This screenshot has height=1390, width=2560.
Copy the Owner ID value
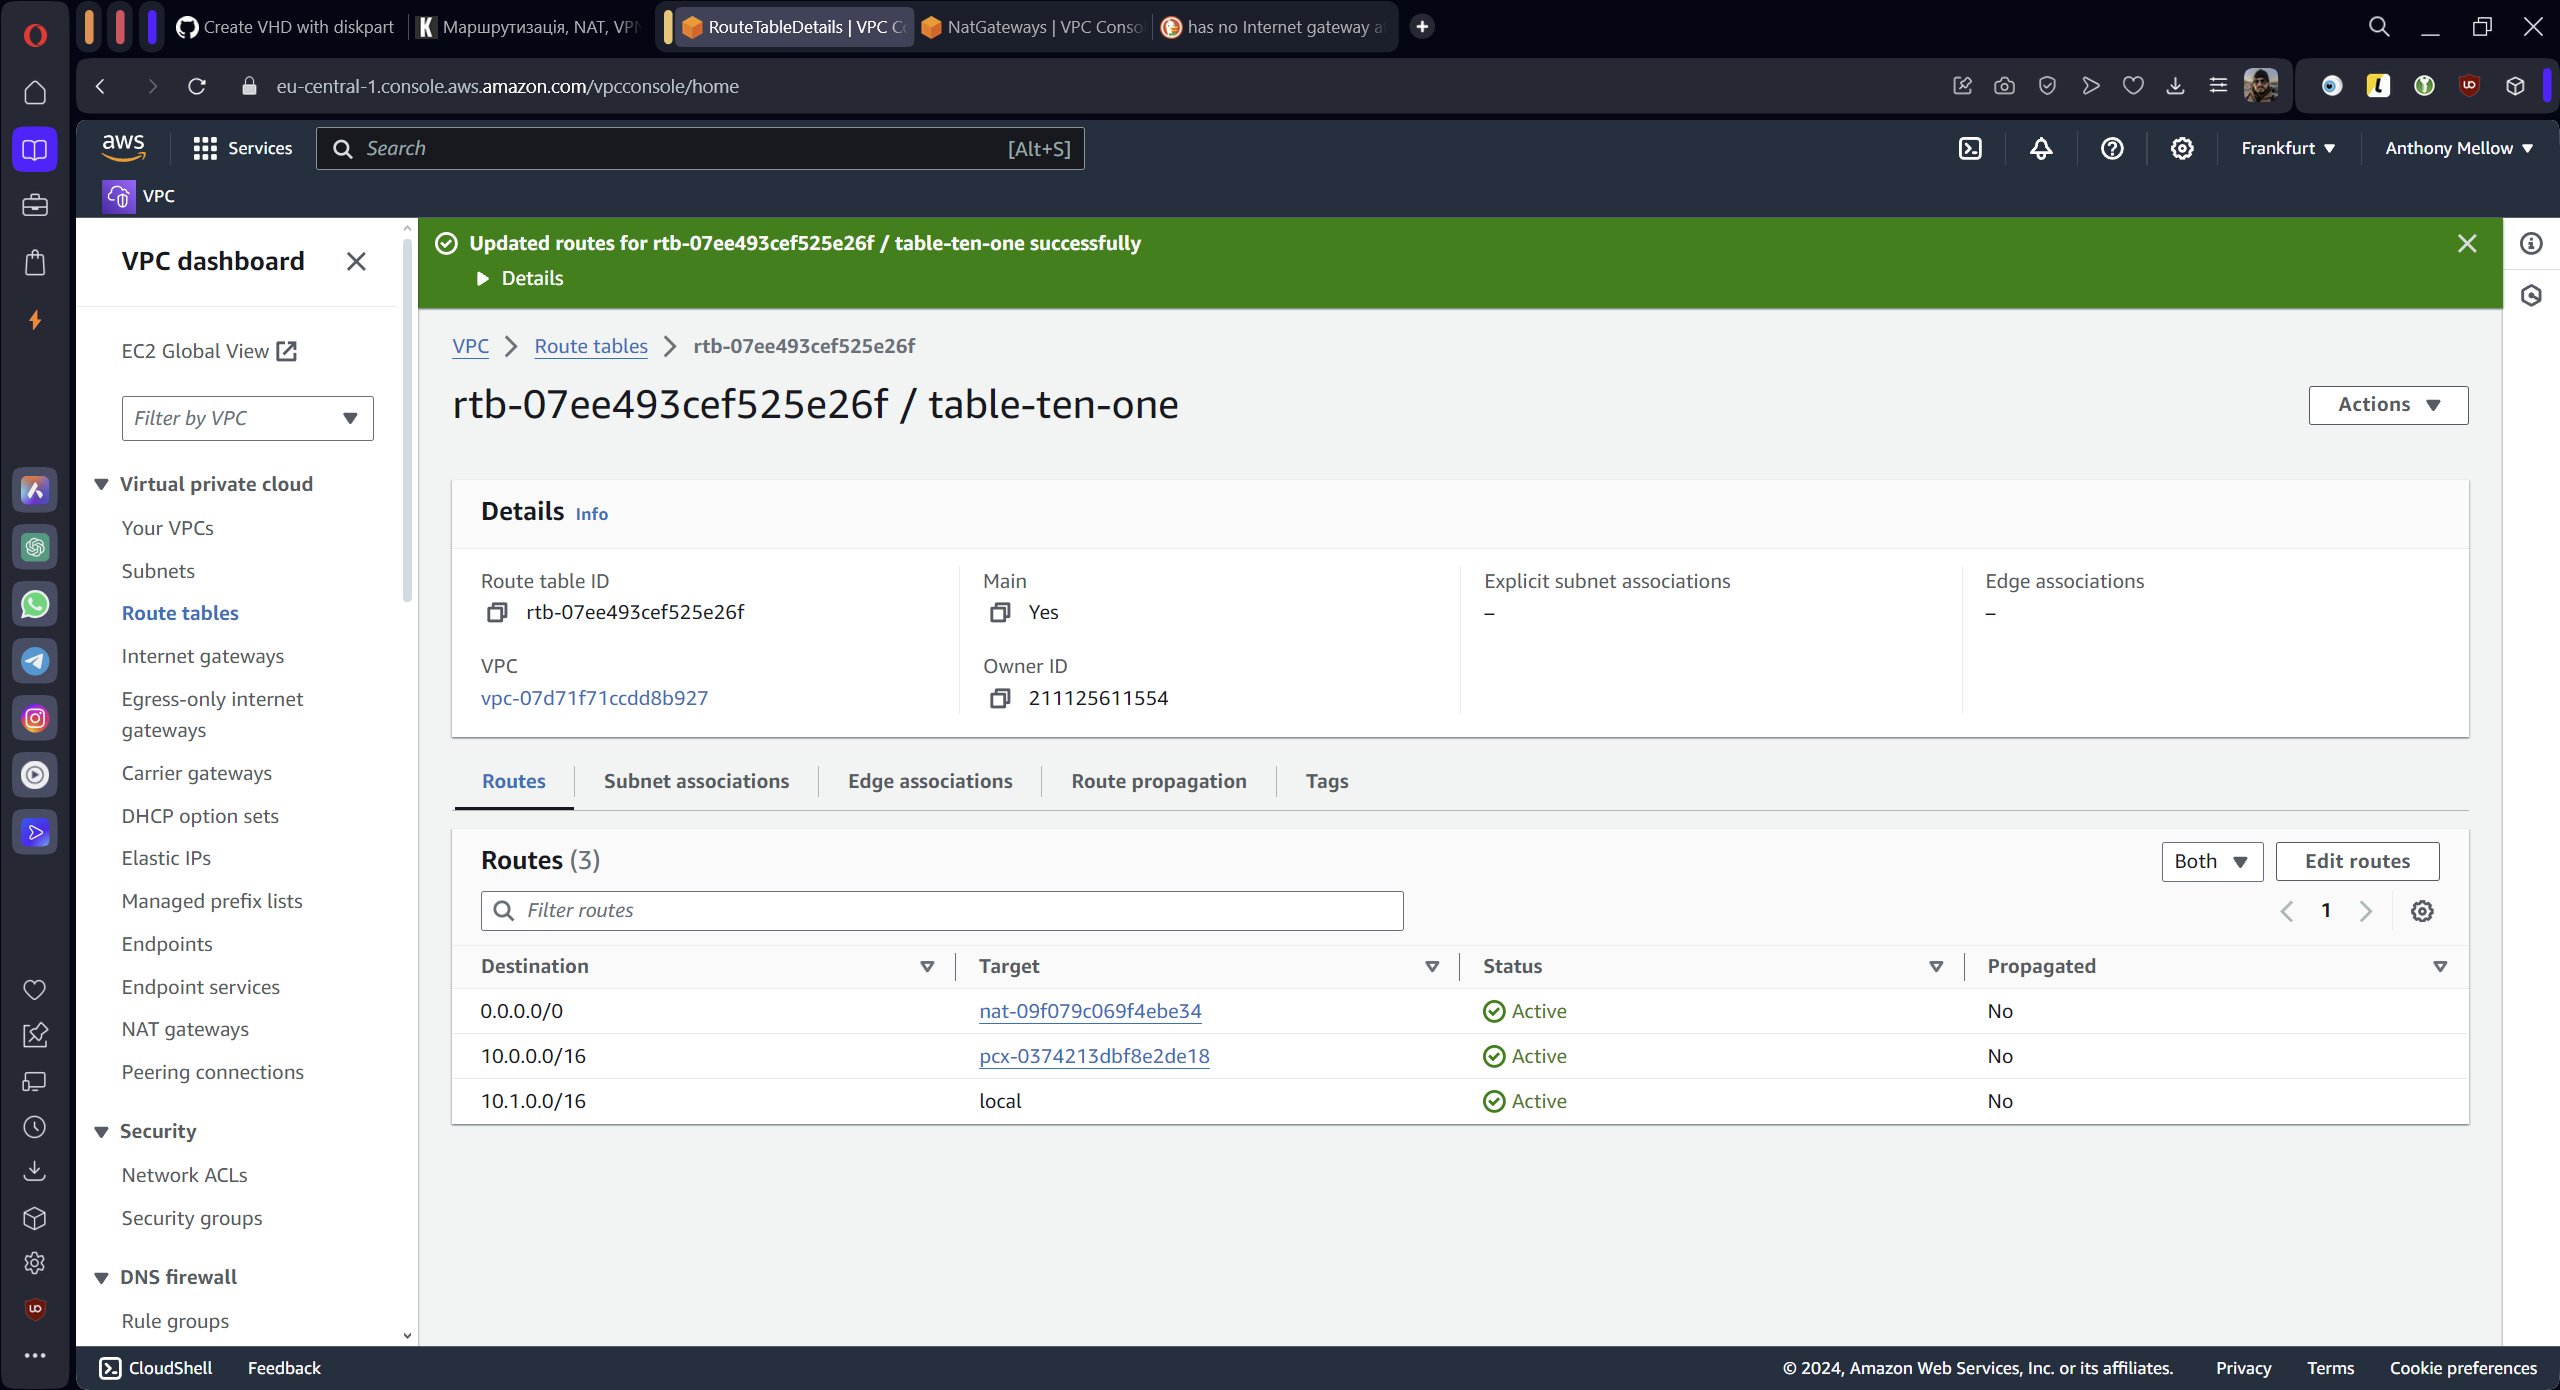coord(999,698)
